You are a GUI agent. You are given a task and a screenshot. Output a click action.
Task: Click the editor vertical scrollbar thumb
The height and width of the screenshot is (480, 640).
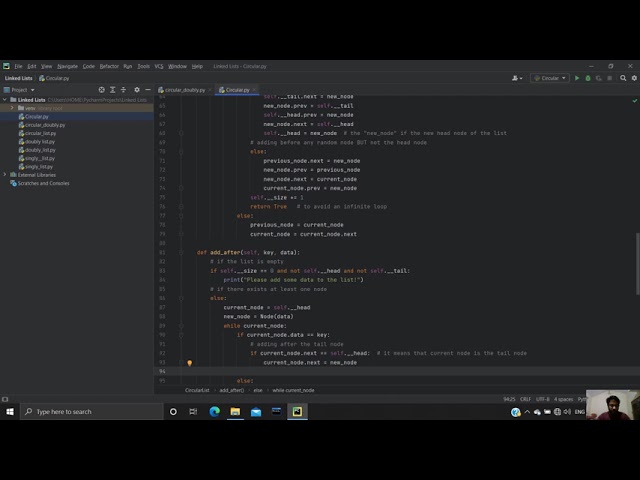(x=638, y=263)
